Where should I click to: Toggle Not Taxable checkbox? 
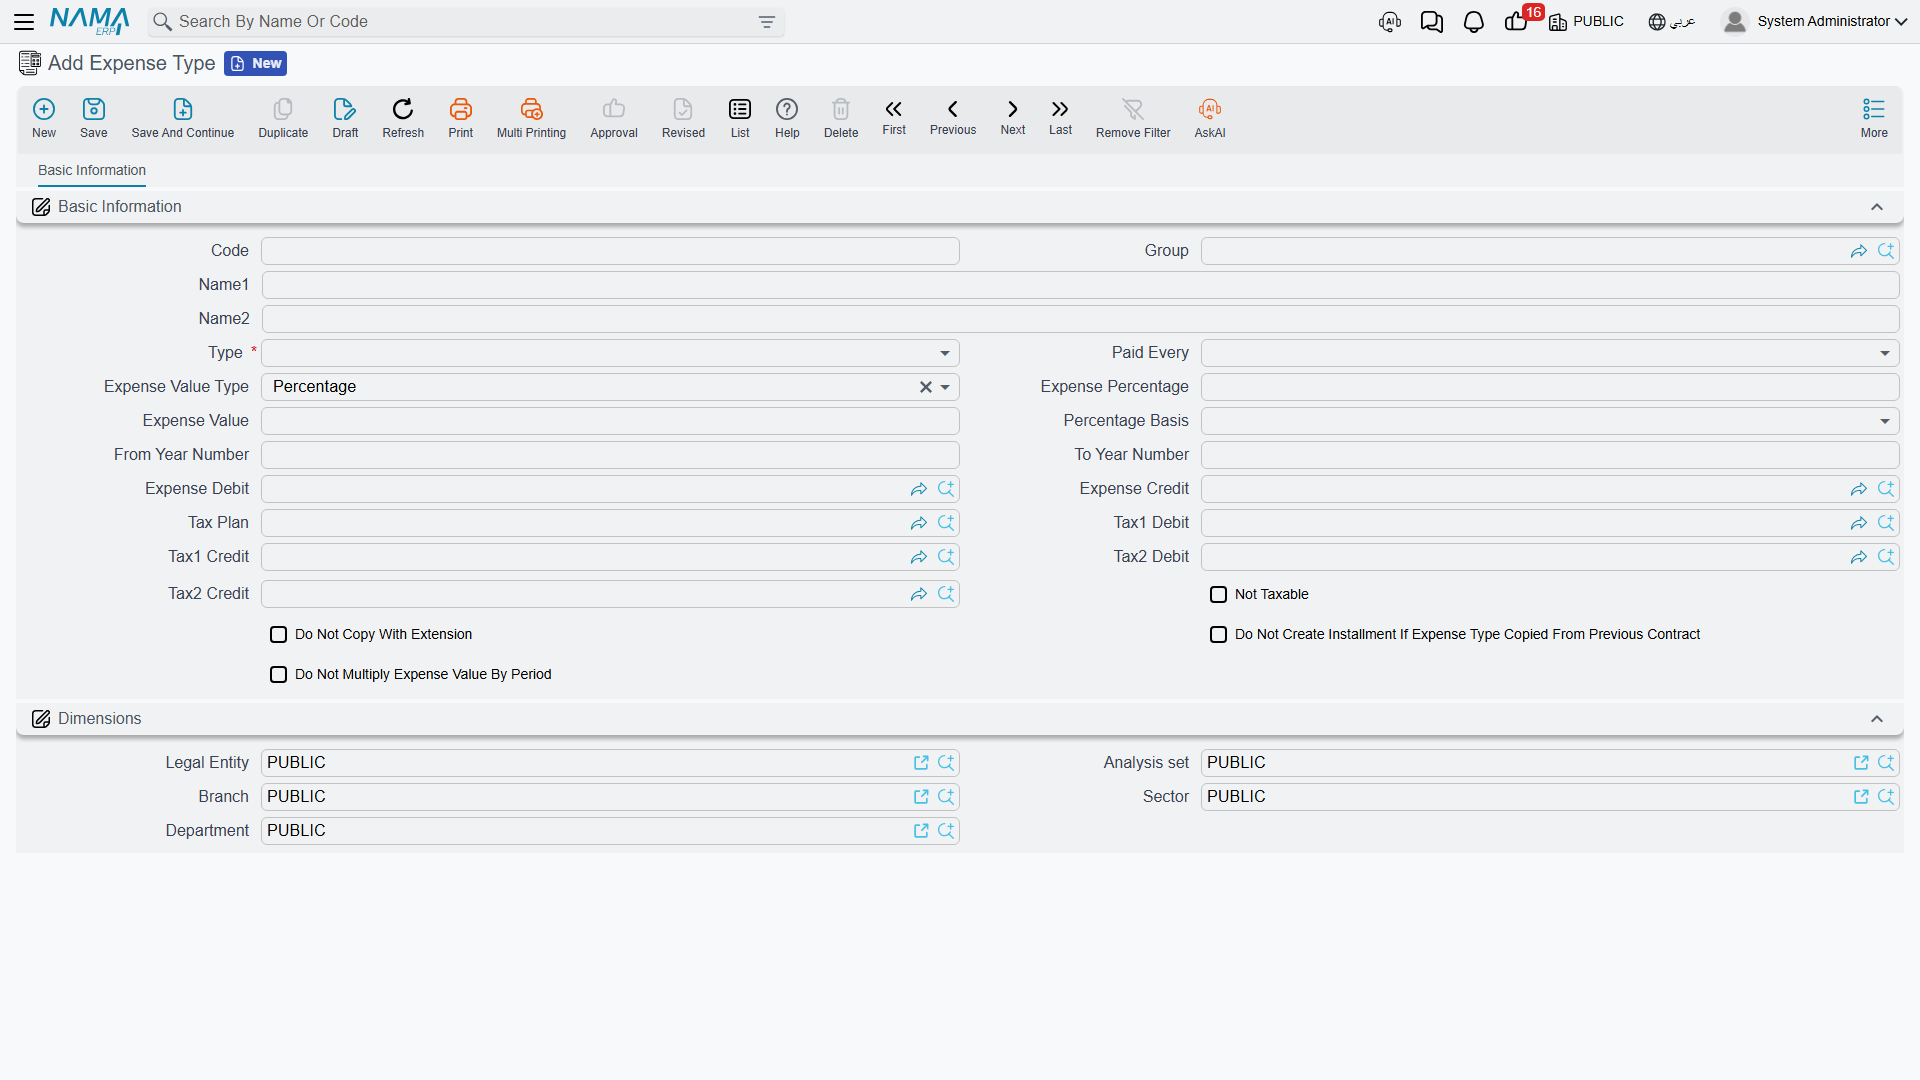1218,595
